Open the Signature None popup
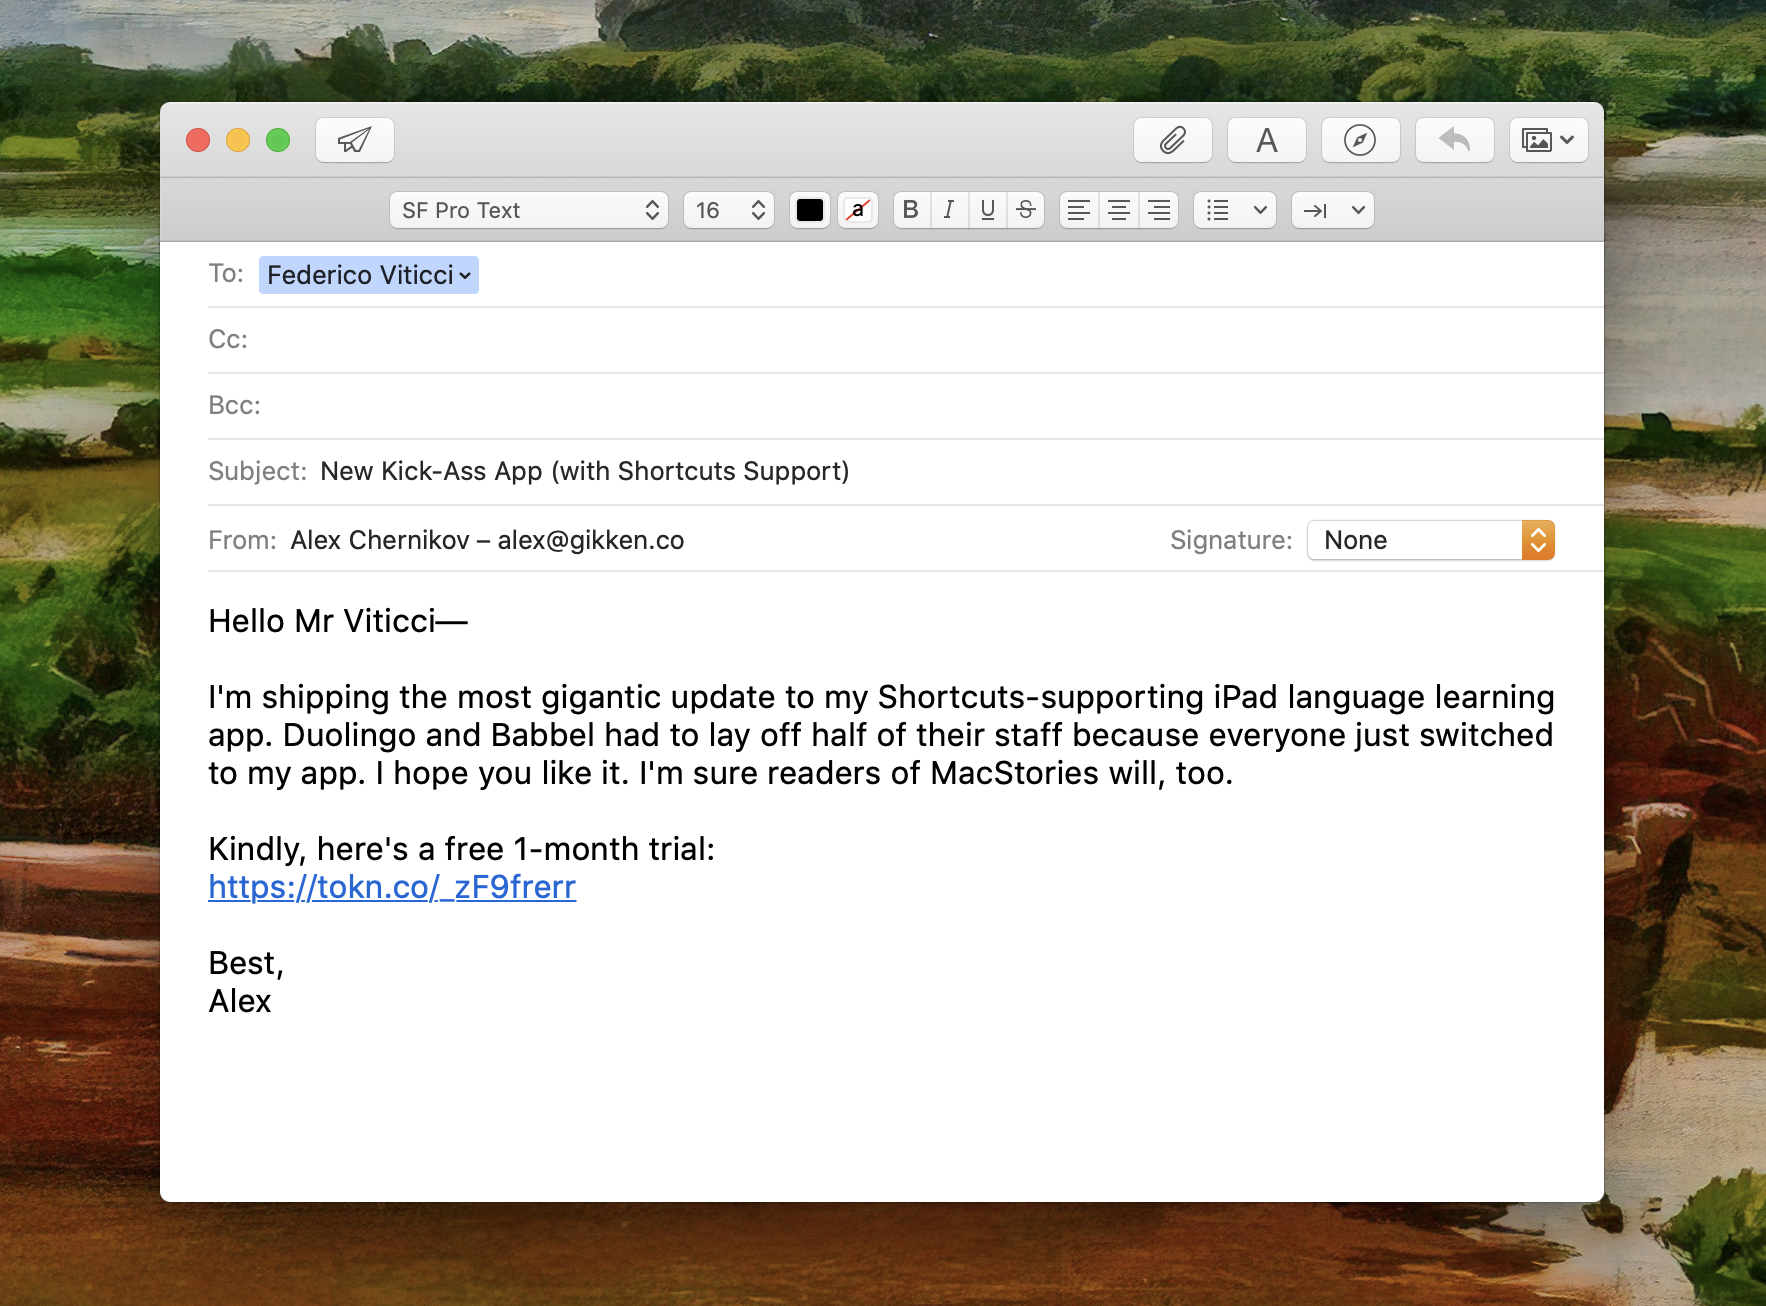The height and width of the screenshot is (1306, 1766). (x=1431, y=540)
